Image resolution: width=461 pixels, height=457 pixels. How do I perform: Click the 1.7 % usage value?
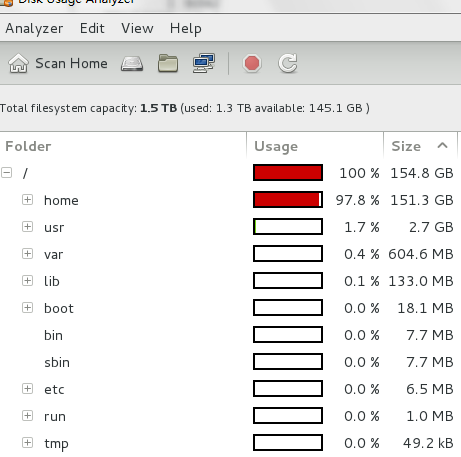pyautogui.click(x=362, y=227)
